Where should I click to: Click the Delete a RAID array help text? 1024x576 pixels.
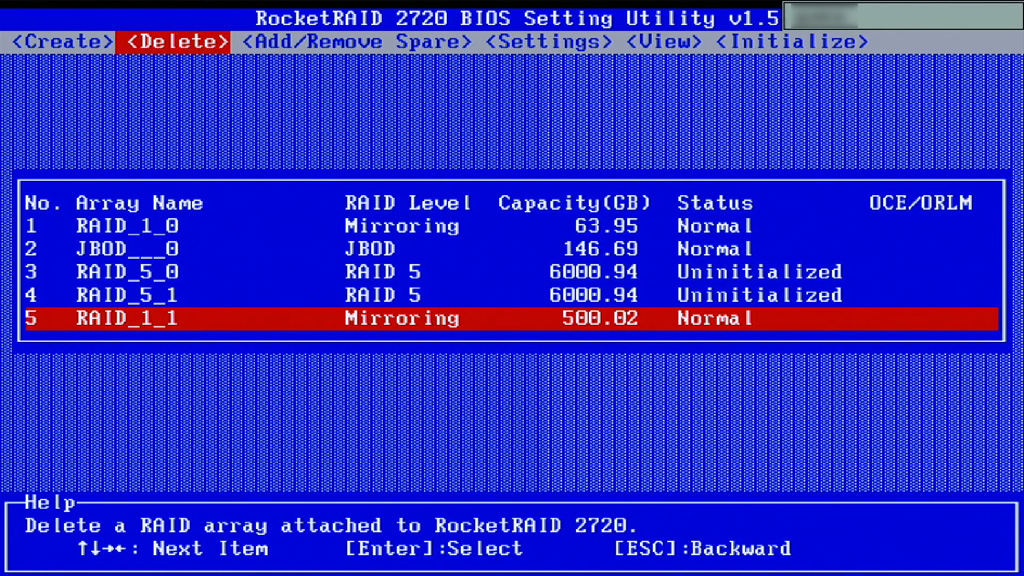(x=330, y=526)
